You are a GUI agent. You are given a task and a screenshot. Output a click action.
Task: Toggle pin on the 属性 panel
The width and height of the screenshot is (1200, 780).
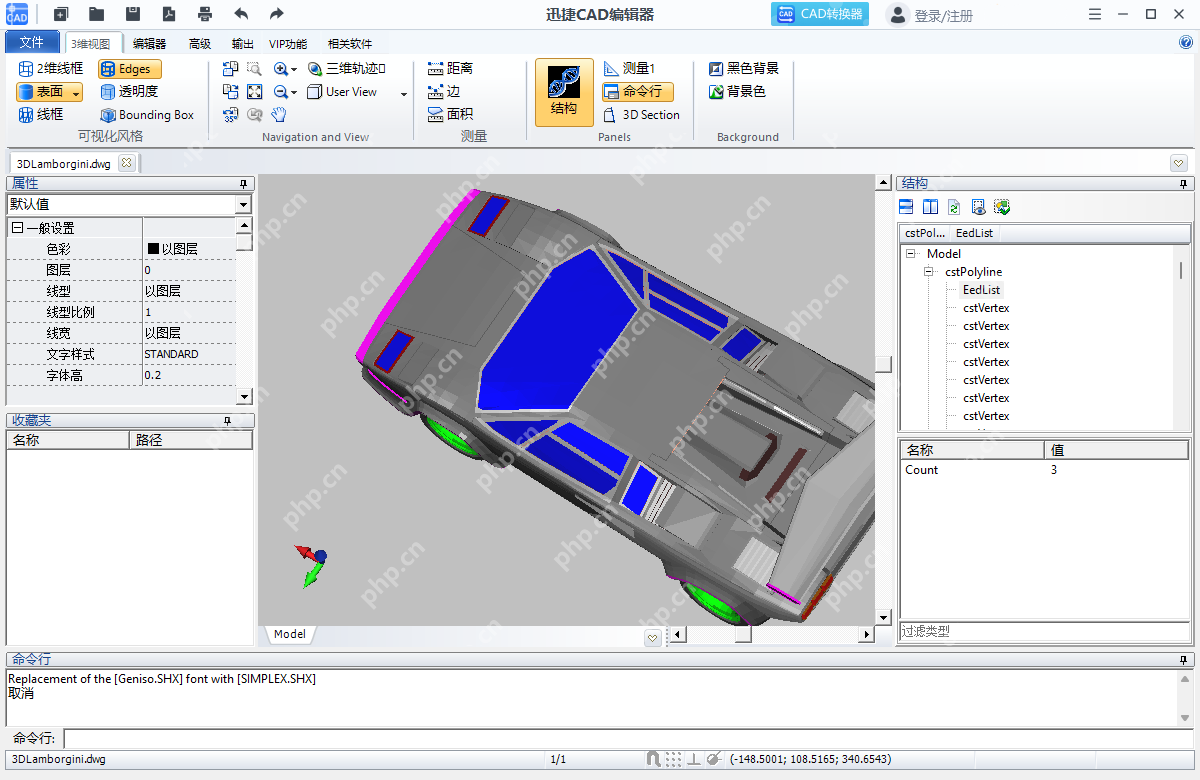point(243,184)
